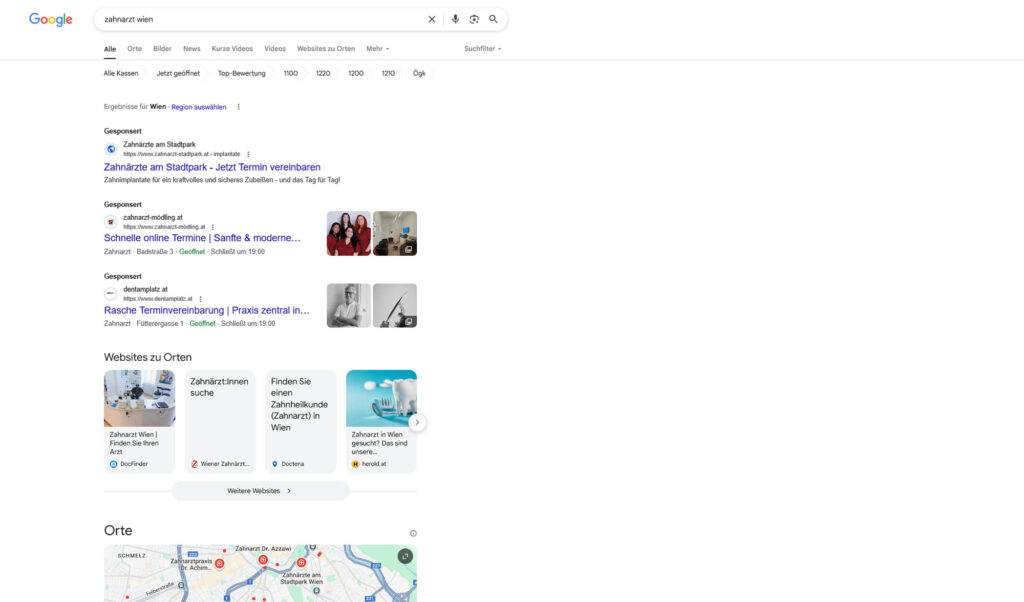
Task: Select Zahnarztpraxis Dr. Achim map pin
Action: point(219,563)
